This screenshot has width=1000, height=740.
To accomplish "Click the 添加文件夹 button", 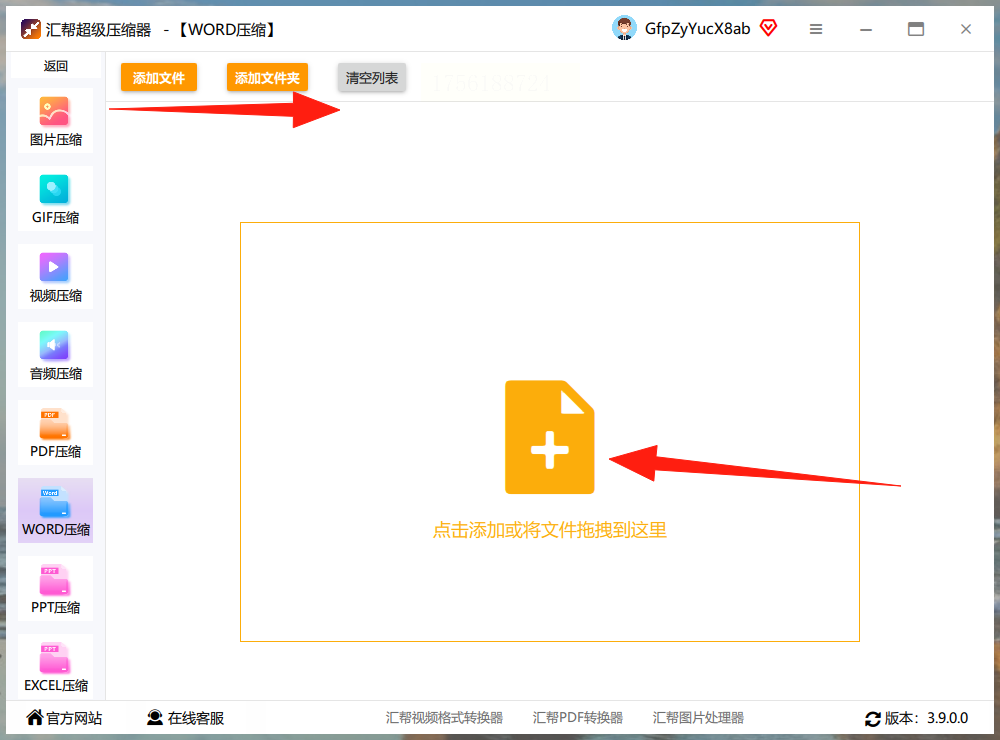I will (267, 78).
